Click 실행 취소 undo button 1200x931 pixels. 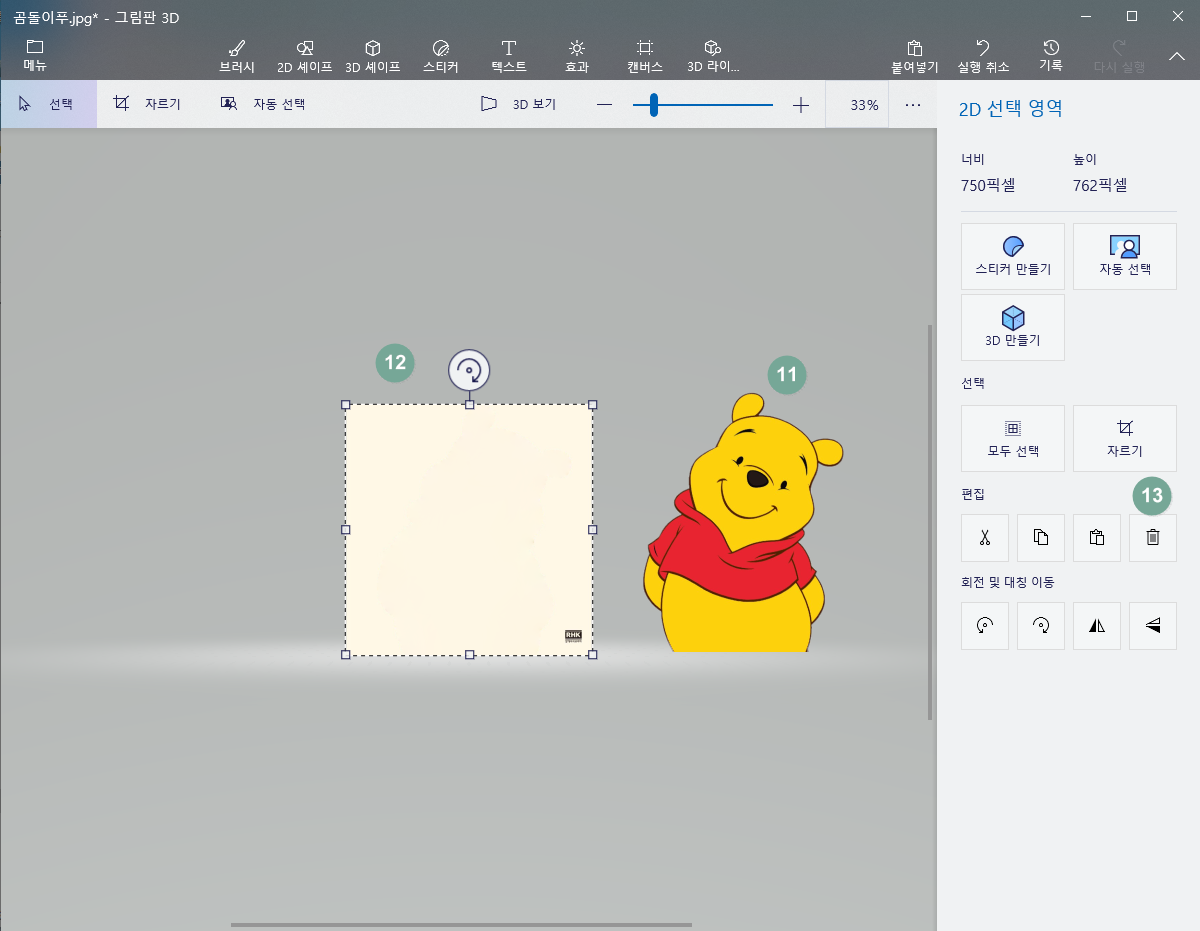(x=983, y=57)
